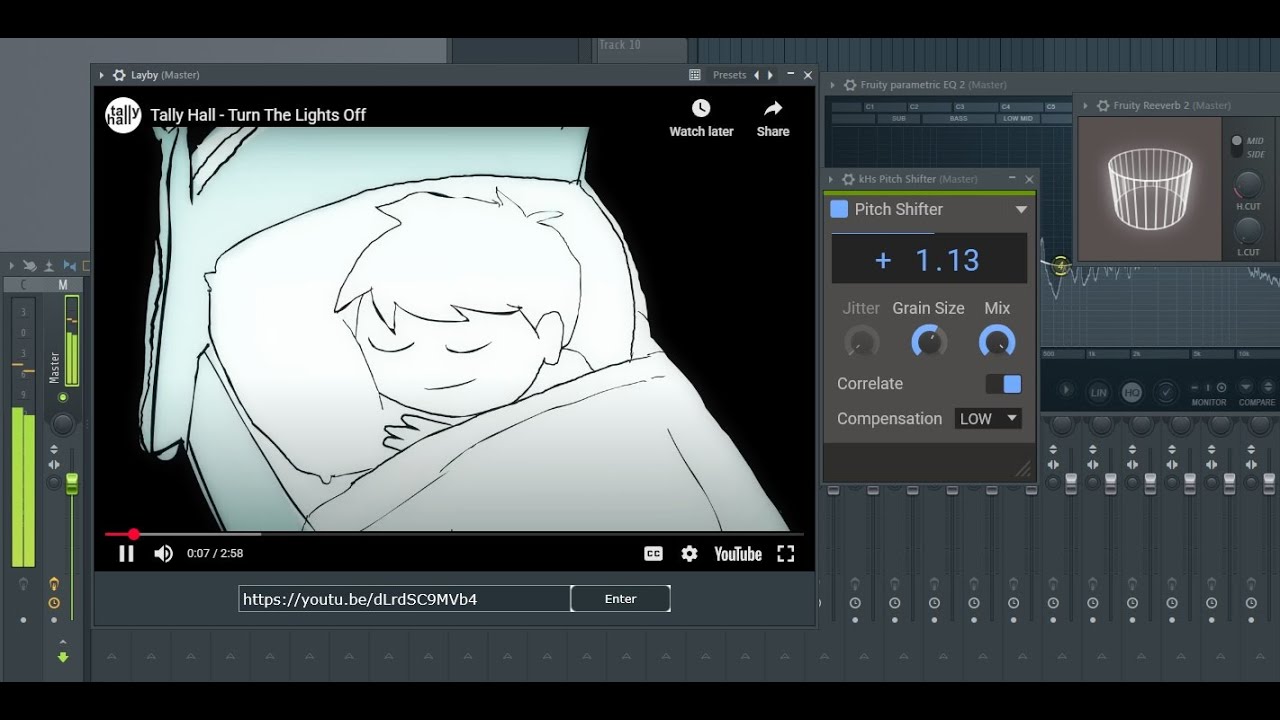This screenshot has width=1280, height=720.
Task: Open the Track 10 label in playlist
Action: pyautogui.click(x=620, y=45)
